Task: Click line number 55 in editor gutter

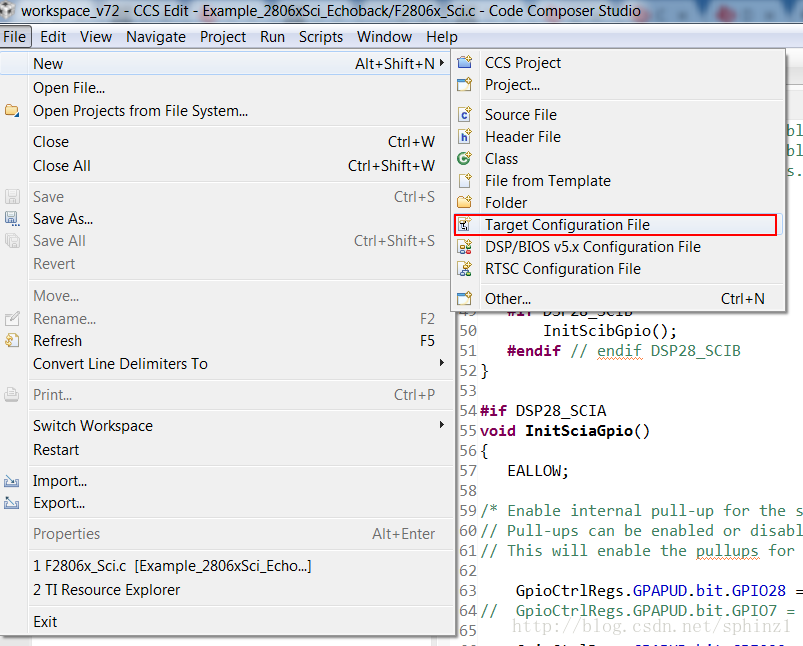Action: [x=468, y=431]
